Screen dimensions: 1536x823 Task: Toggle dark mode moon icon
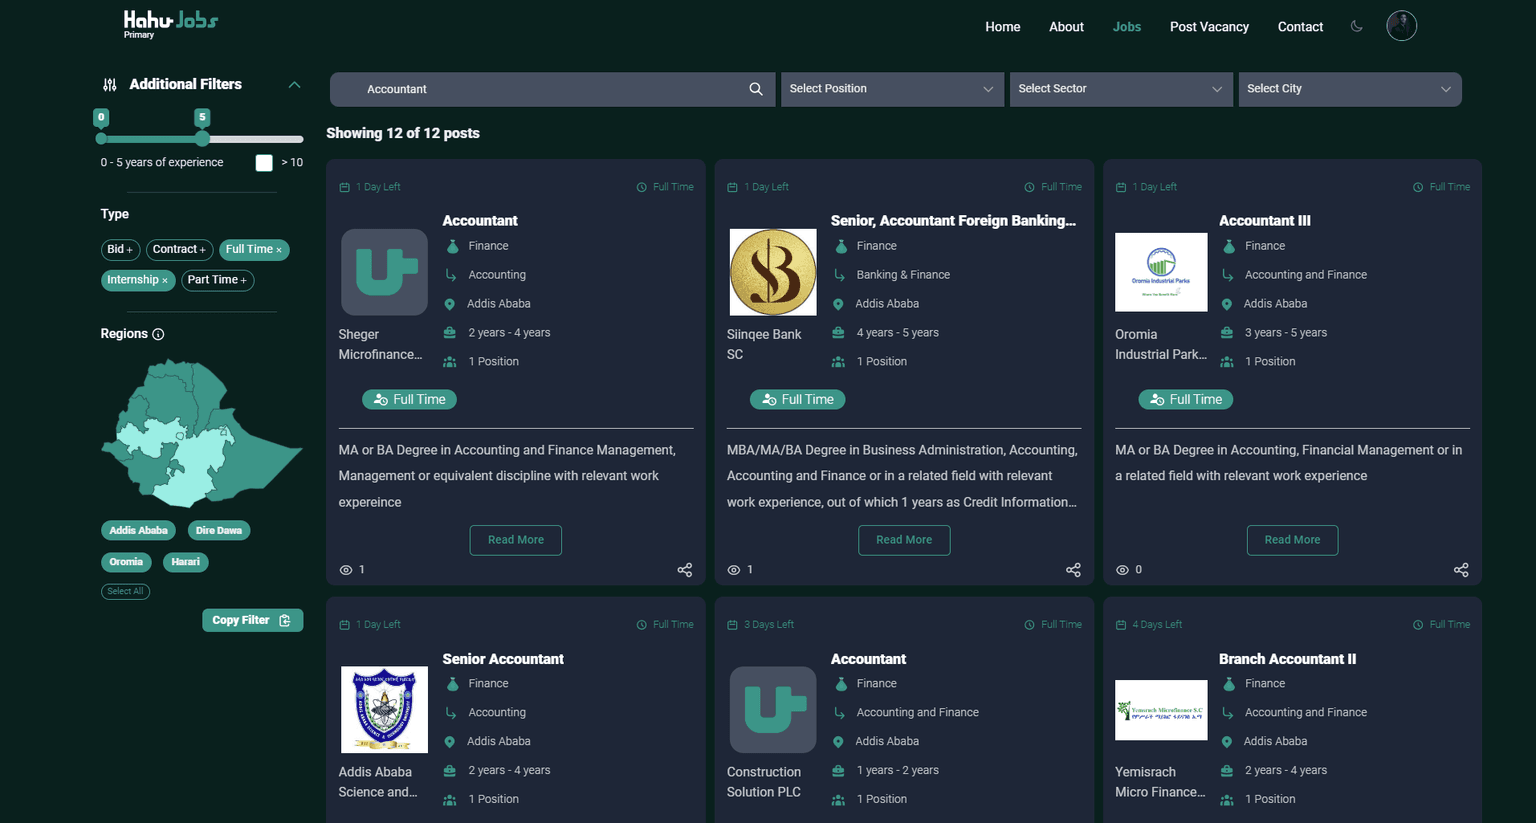point(1357,26)
